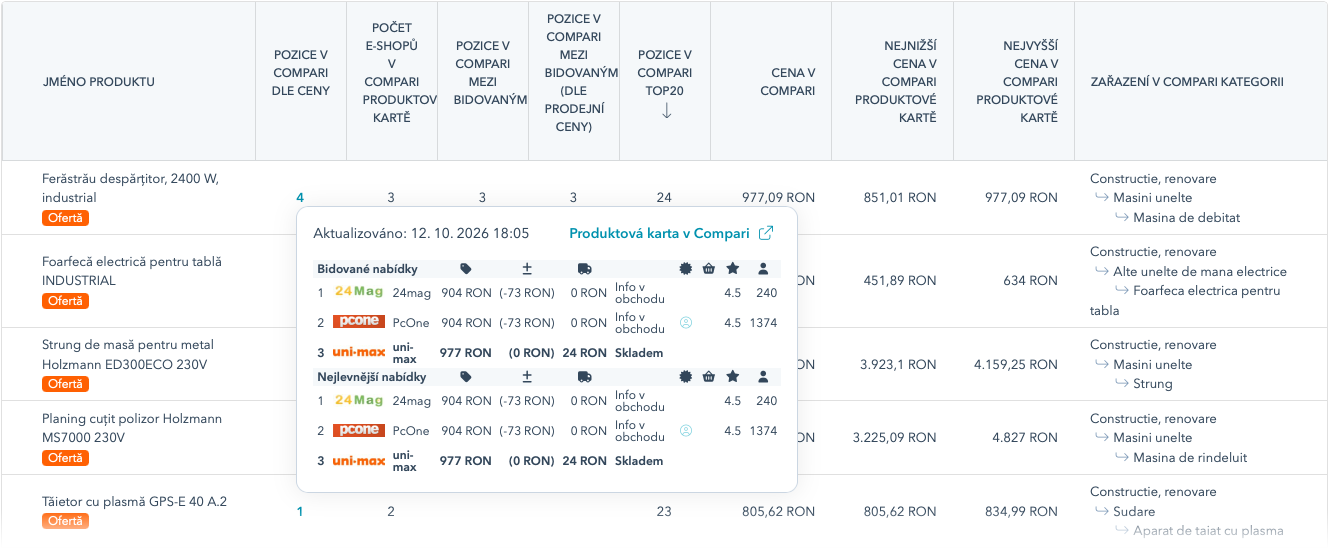Viewport: 1329px width, 549px height.
Task: Select product Tăietor cu plasmă GPS-E 40 A.2
Action: pos(134,501)
